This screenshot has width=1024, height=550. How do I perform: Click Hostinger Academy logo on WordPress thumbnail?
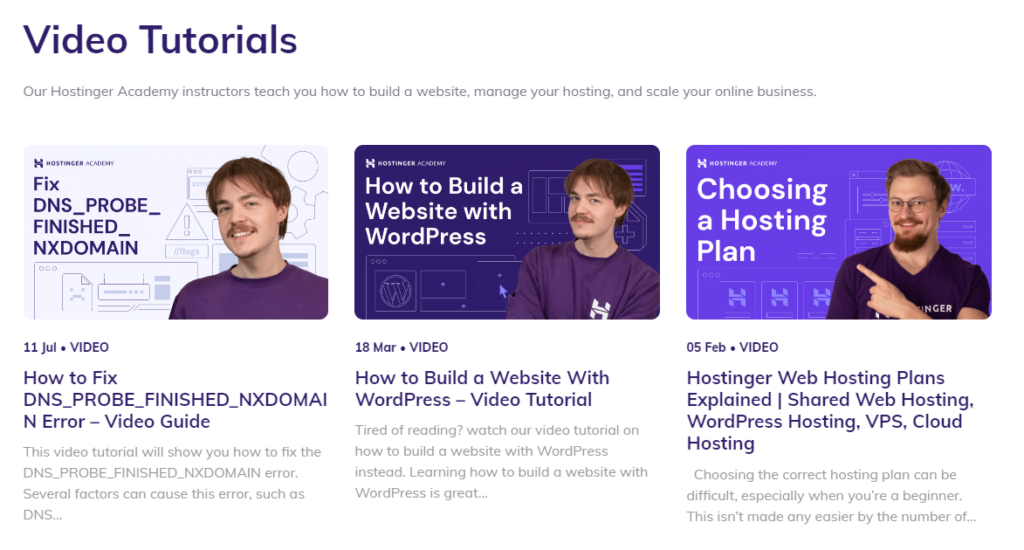[x=406, y=163]
